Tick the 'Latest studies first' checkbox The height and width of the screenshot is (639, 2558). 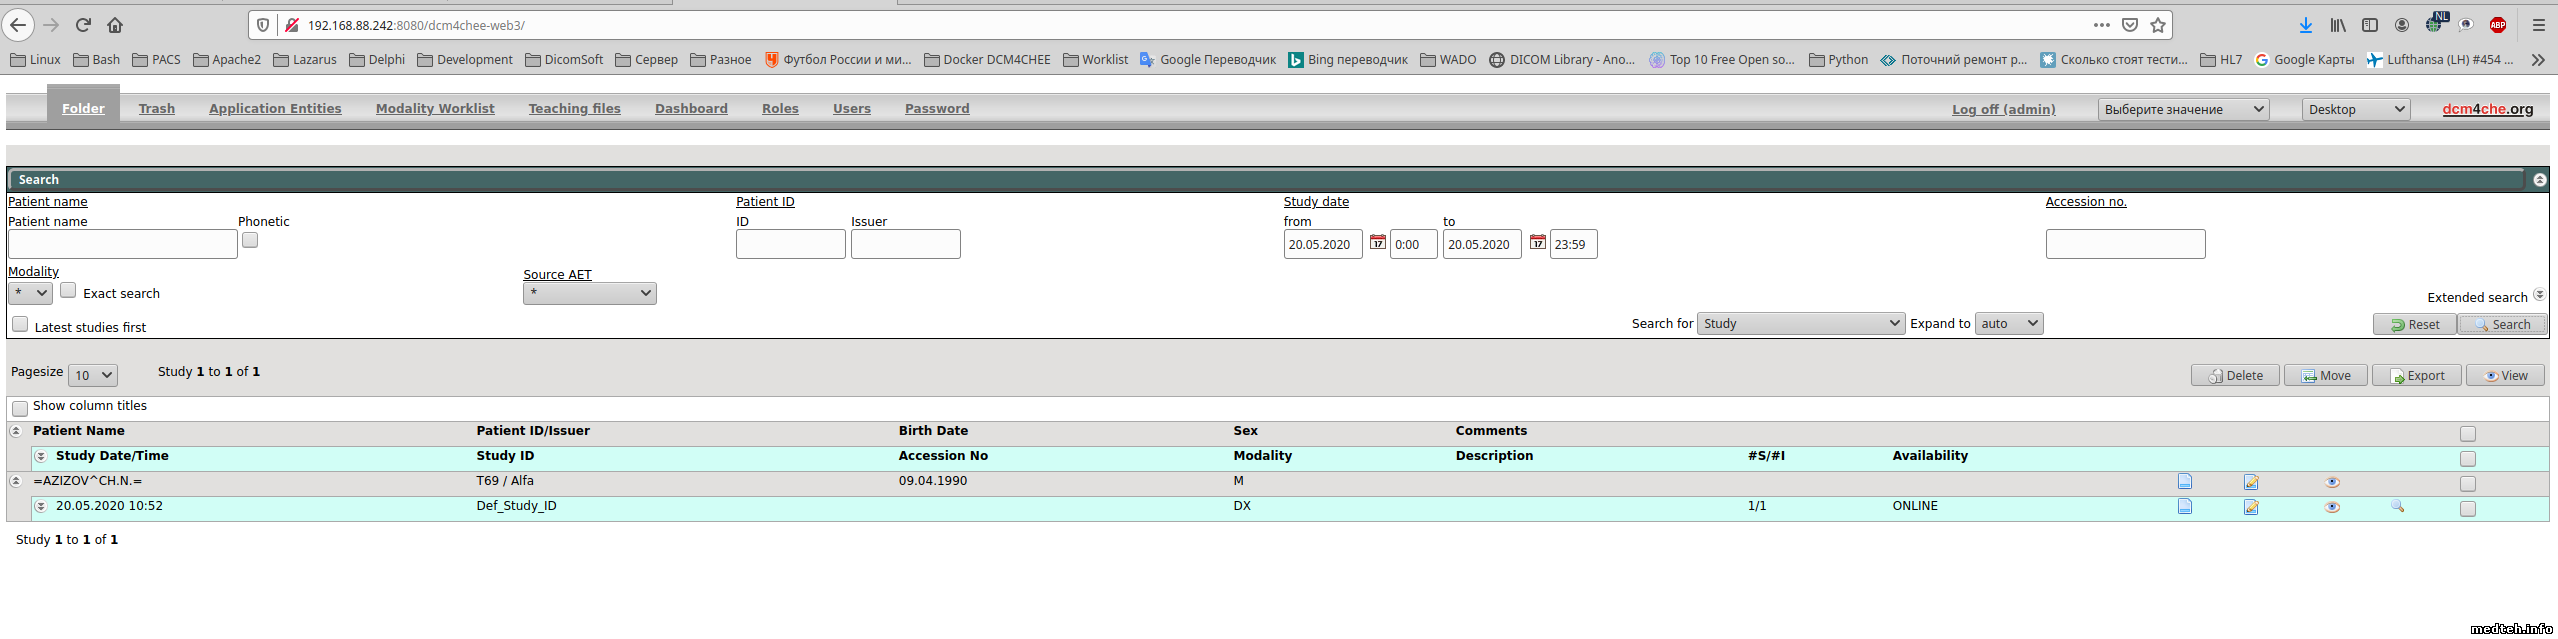point(20,324)
